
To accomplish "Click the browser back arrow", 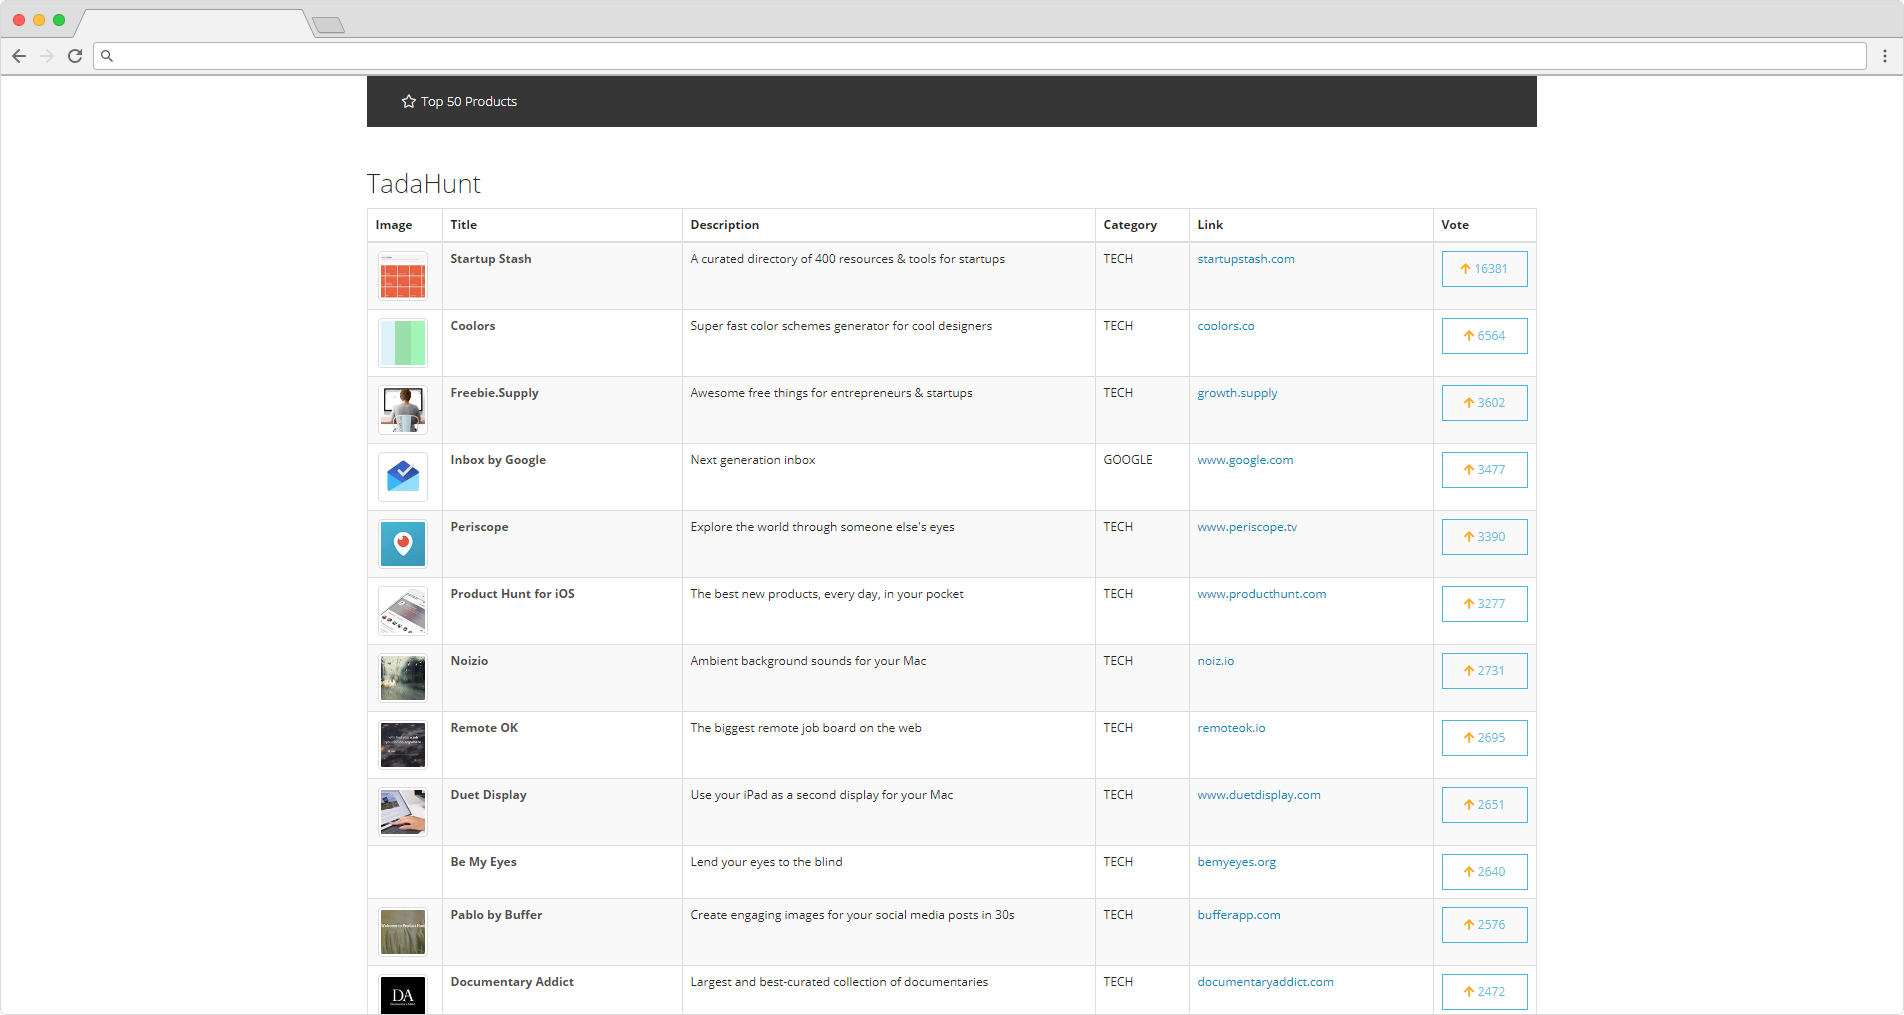I will (x=19, y=56).
